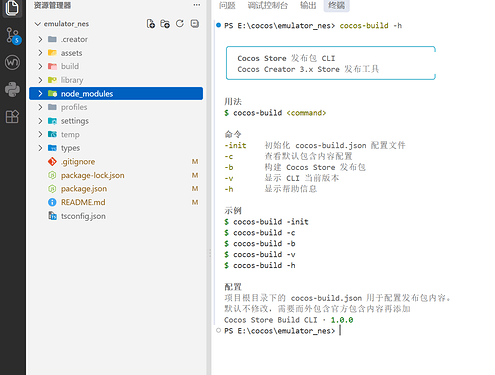This screenshot has height=375, width=495.
Task: Click the 资源管理器 explorer title
Action: [x=52, y=5]
